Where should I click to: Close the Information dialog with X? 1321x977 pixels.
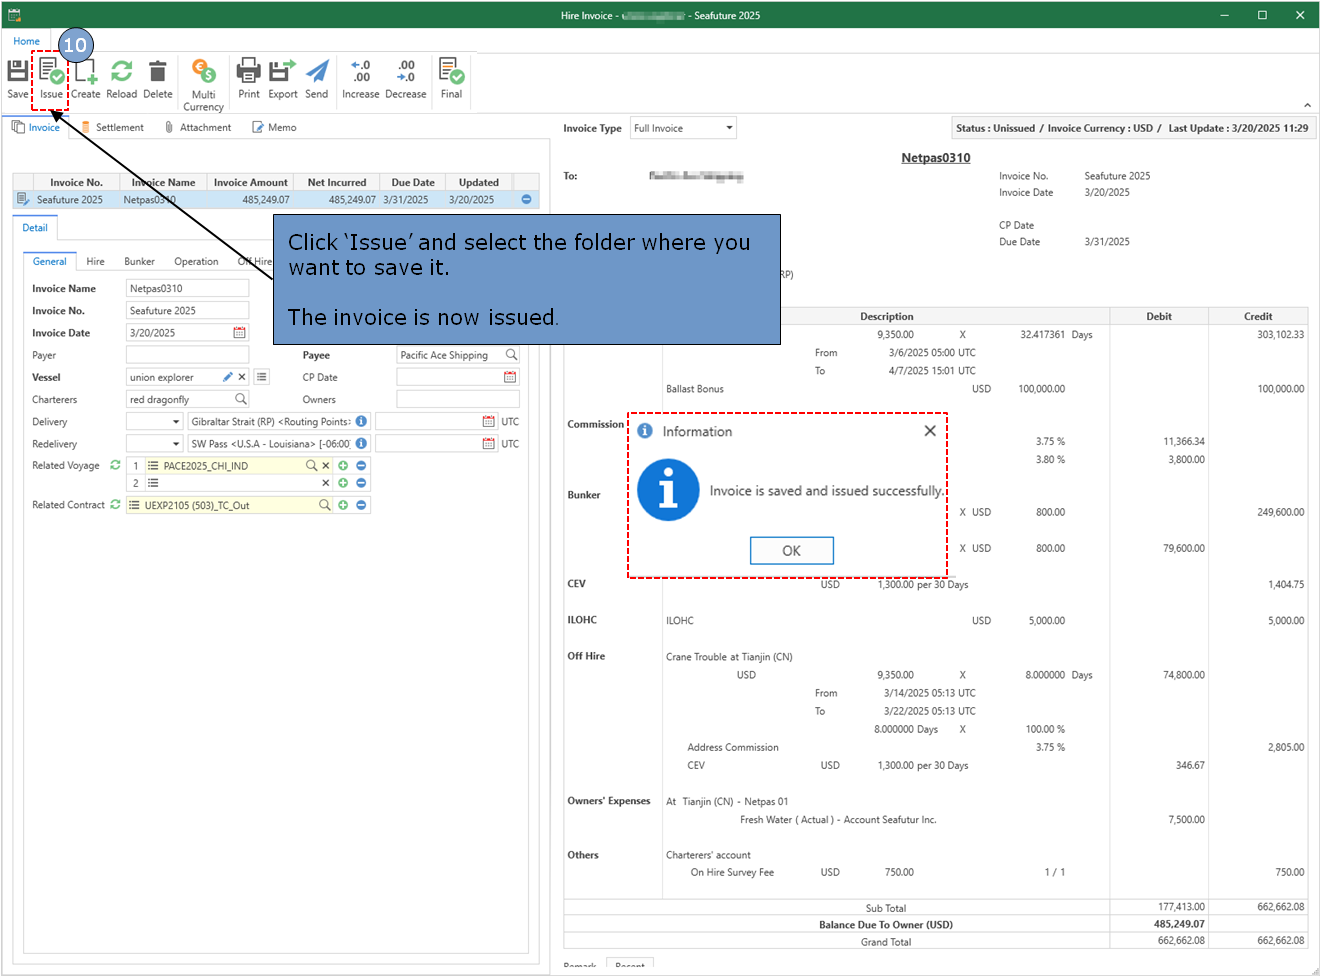pos(930,431)
